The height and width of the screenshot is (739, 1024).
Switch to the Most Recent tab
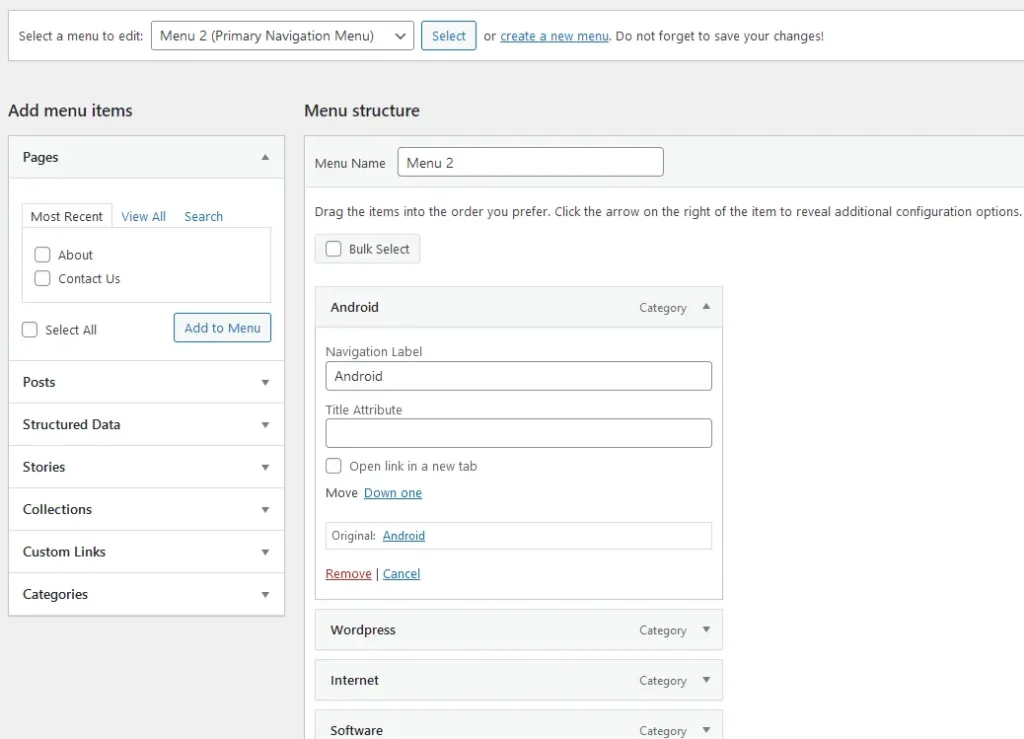[x=67, y=216]
